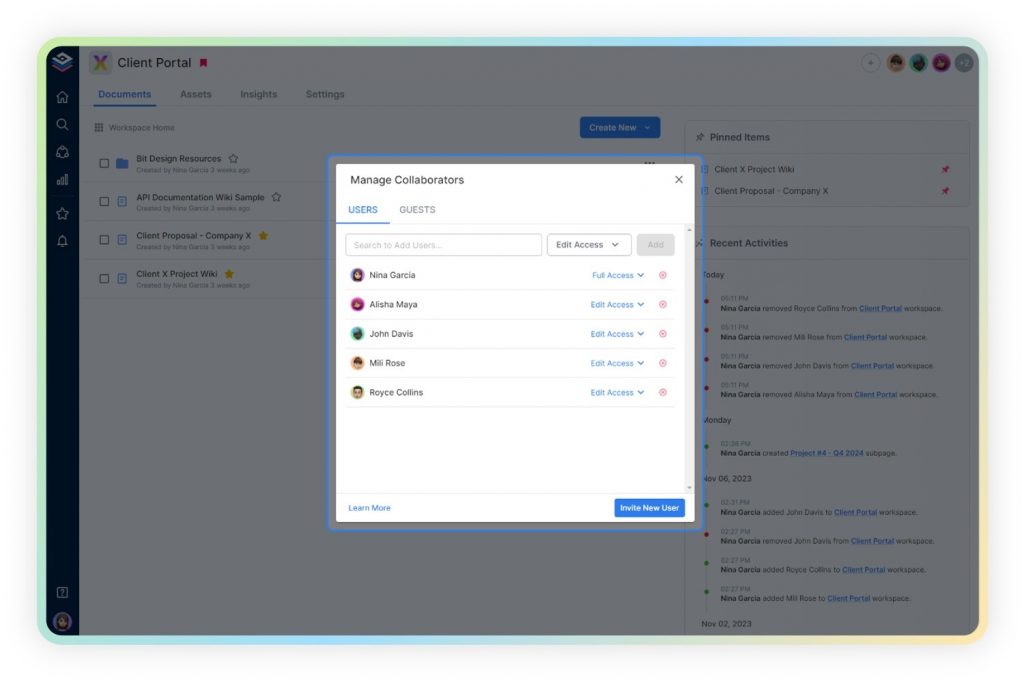The image size is (1024, 681).
Task: Check the checkbox beside Bit Design Resources
Action: pos(105,162)
